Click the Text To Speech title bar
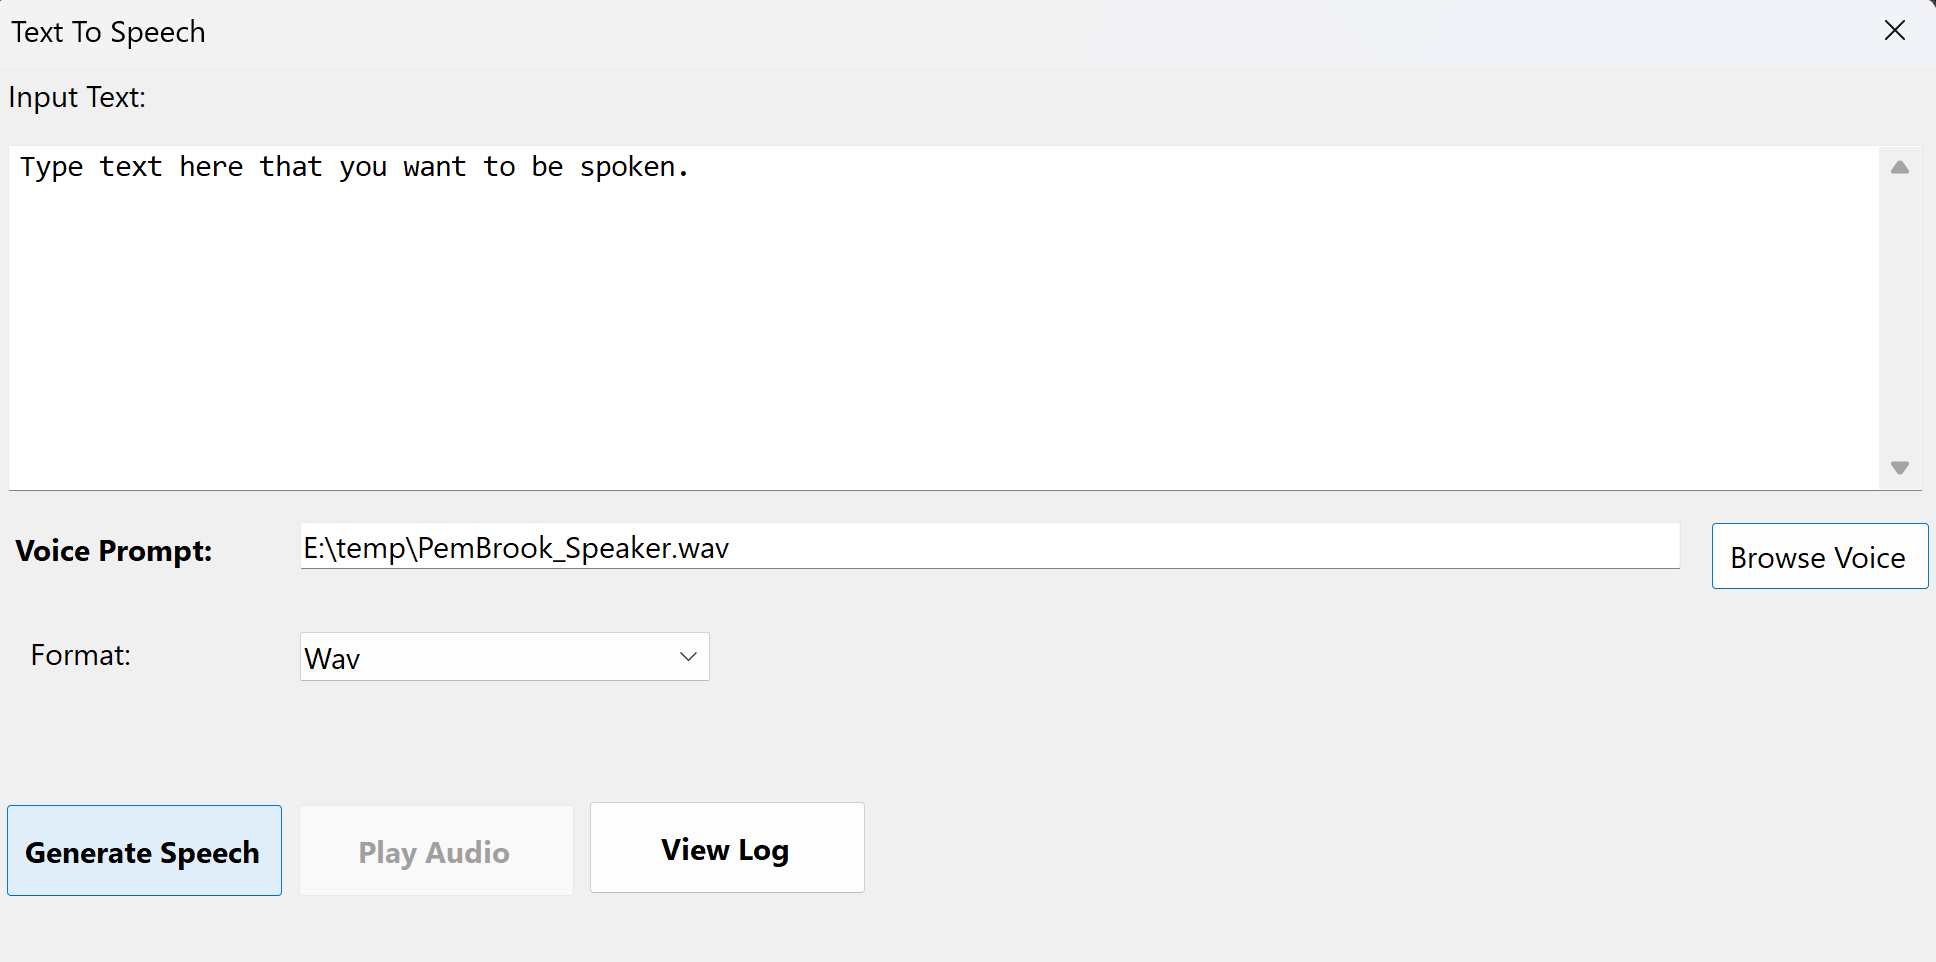This screenshot has width=1936, height=962. 107,31
